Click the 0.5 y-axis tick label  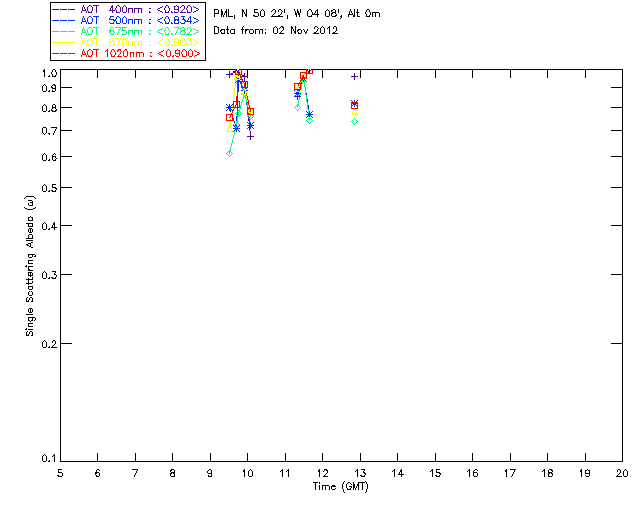point(49,188)
